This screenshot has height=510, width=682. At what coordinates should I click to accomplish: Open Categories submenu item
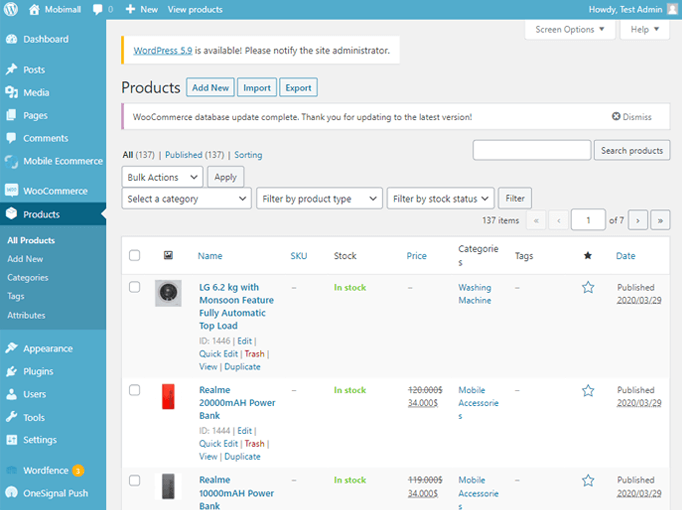click(28, 277)
